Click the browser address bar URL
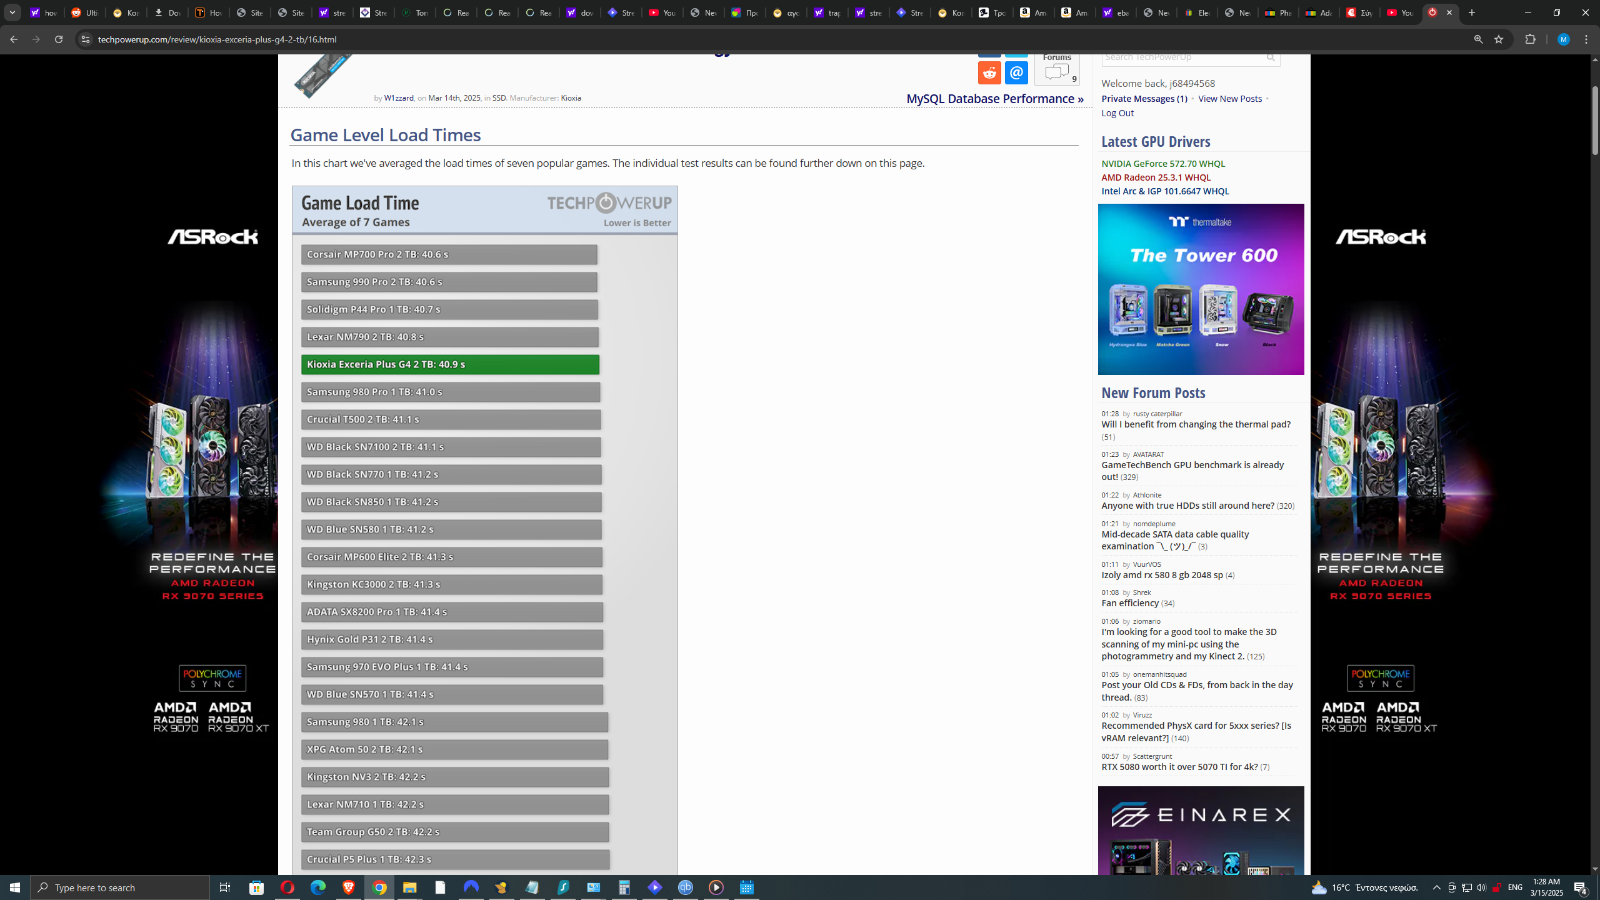1600x900 pixels. [217, 39]
